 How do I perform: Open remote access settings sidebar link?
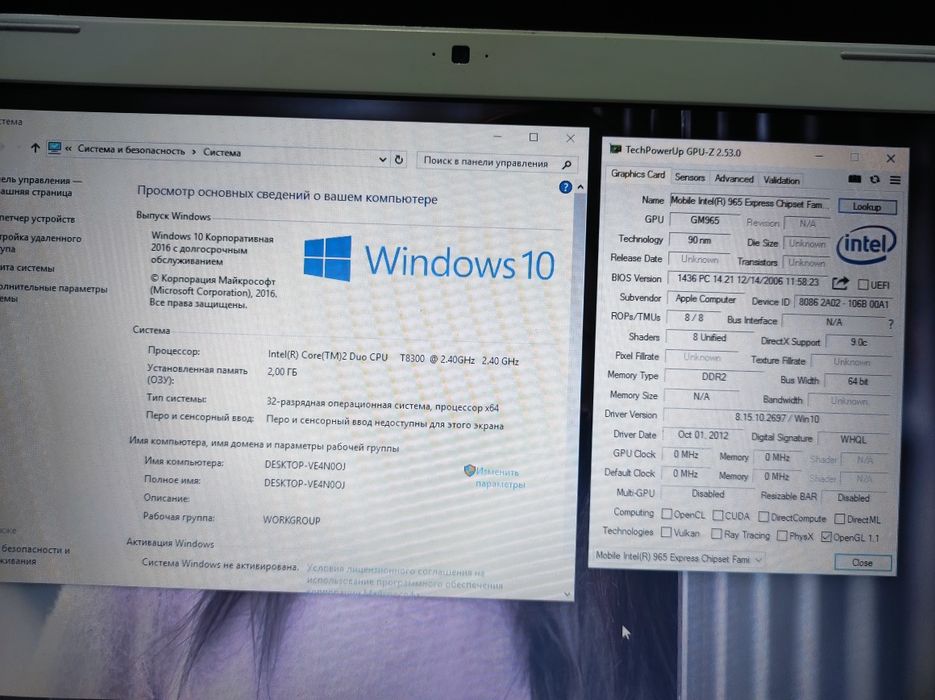[41, 243]
